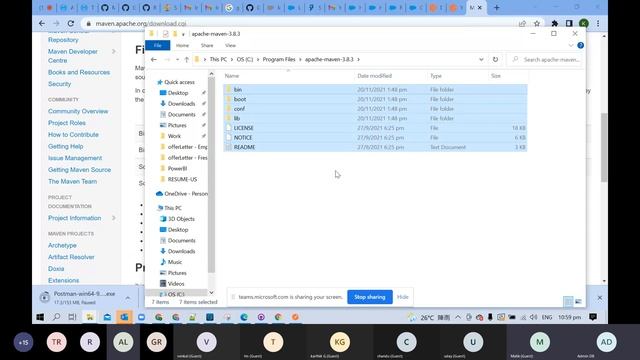Open the bin folder
Screen dimensions: 640x360
pyautogui.click(x=238, y=89)
